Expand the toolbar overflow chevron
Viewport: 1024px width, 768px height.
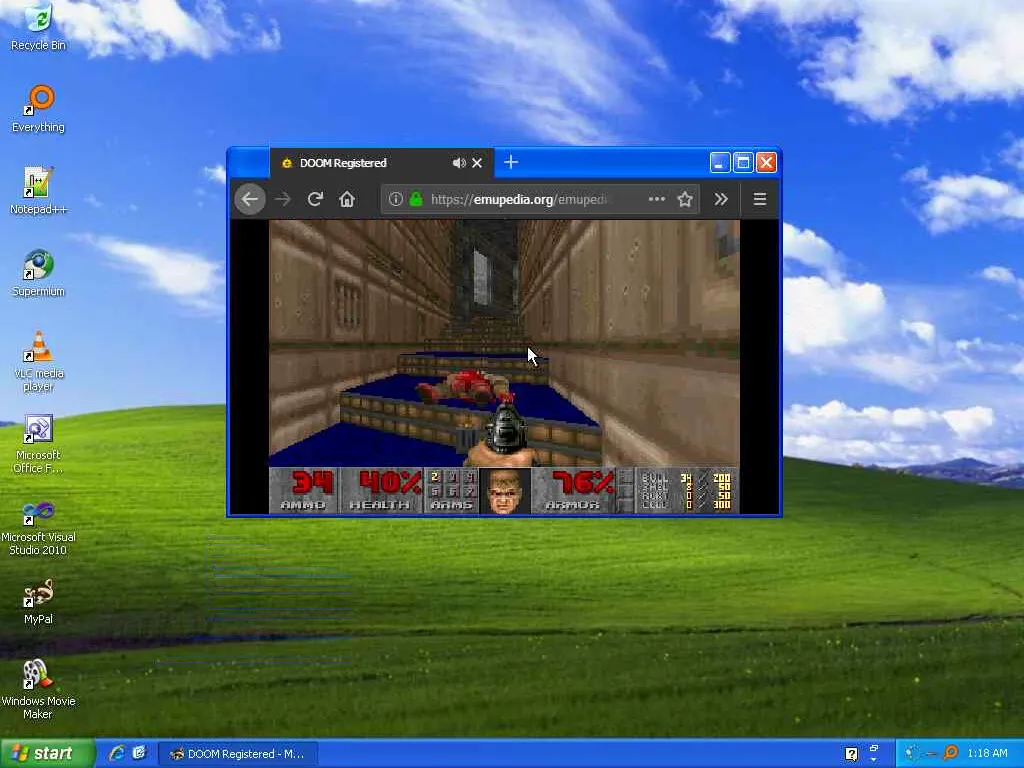pos(721,199)
